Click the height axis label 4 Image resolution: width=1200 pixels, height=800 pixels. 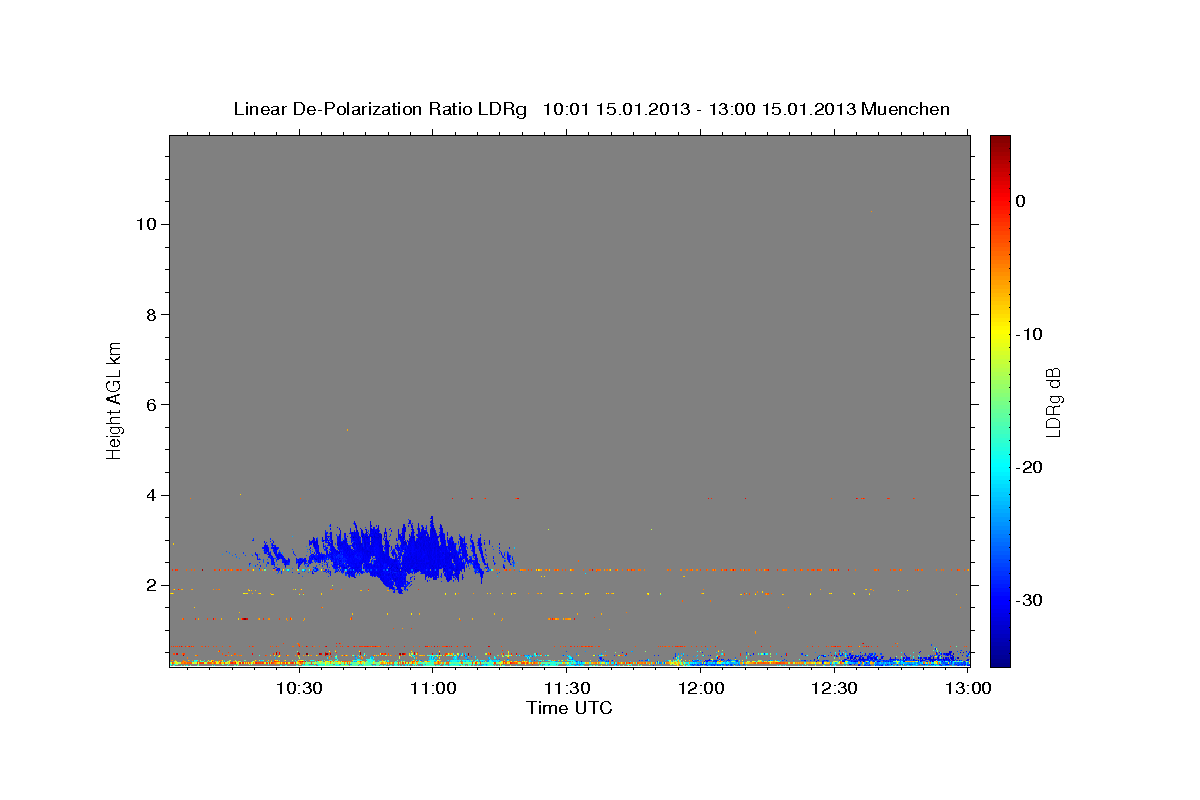coord(151,495)
